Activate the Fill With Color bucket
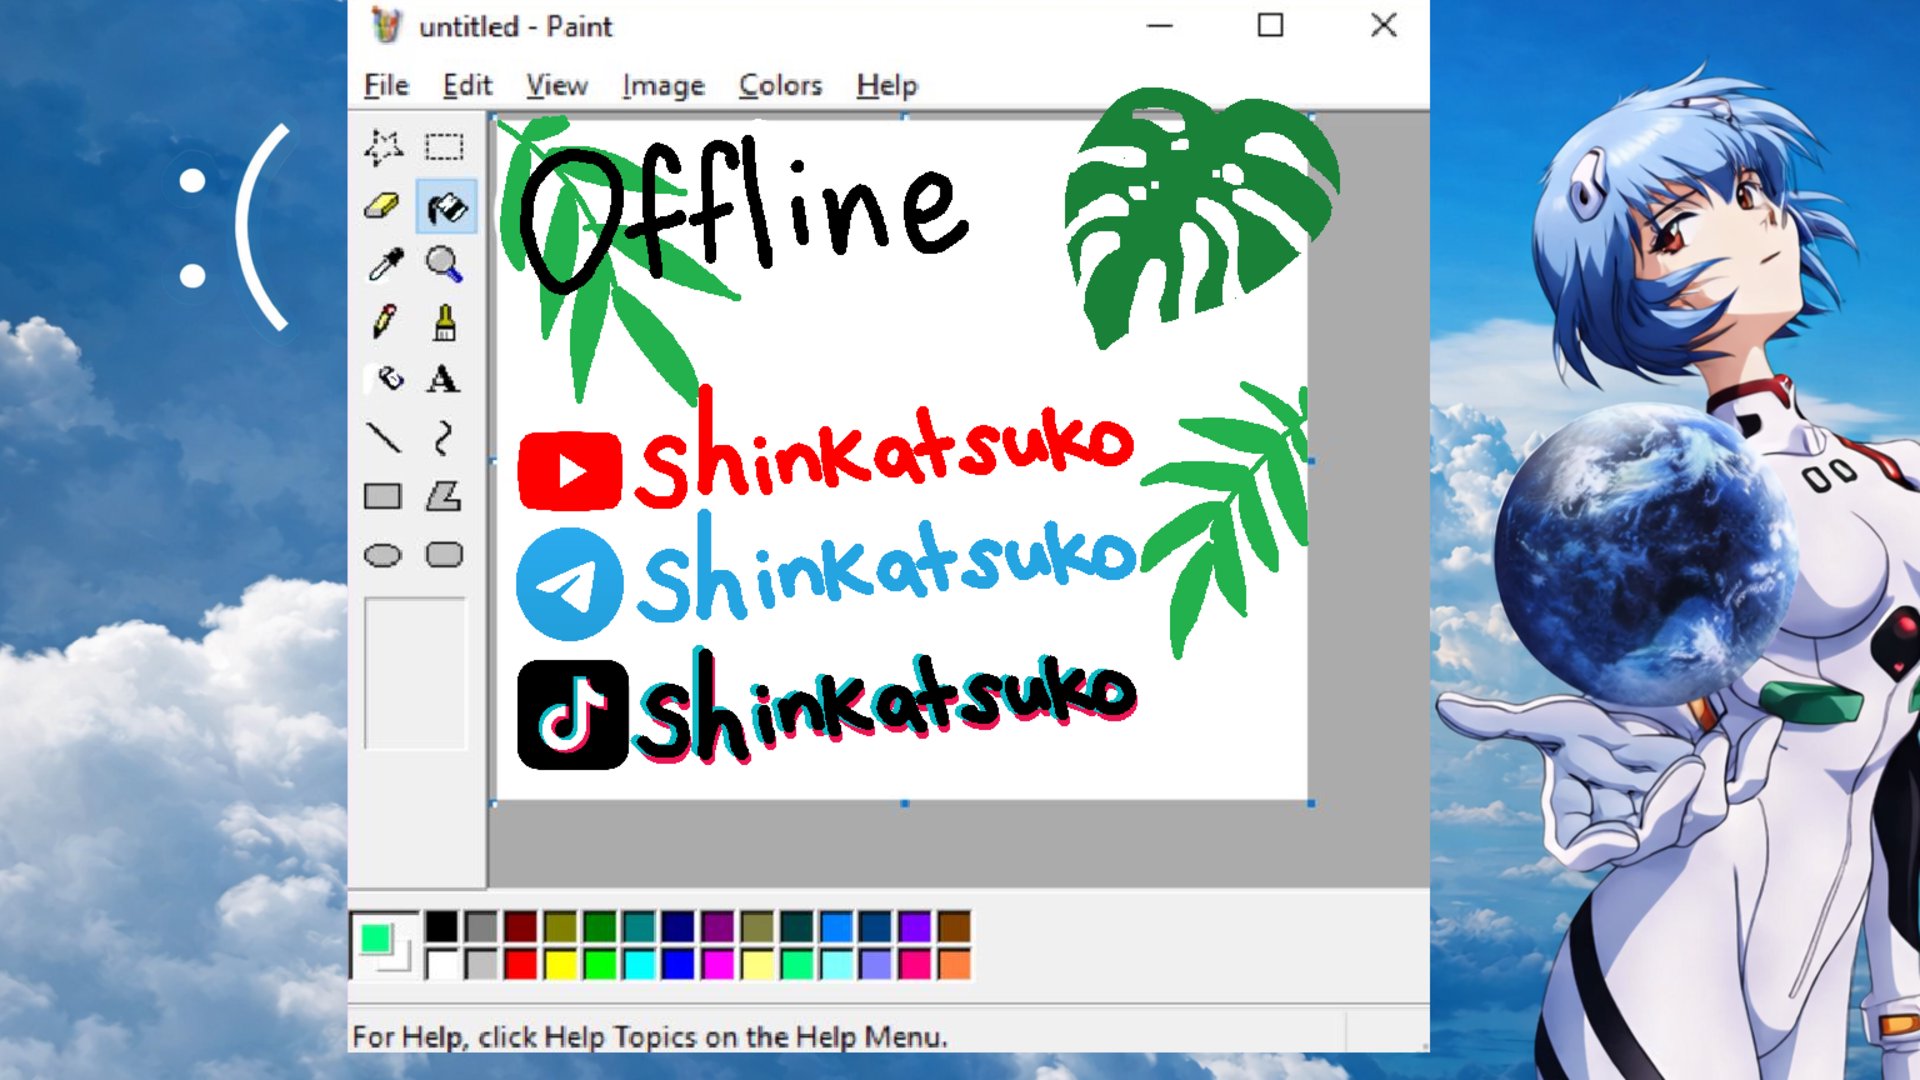Image resolution: width=1920 pixels, height=1080 pixels. coord(445,207)
